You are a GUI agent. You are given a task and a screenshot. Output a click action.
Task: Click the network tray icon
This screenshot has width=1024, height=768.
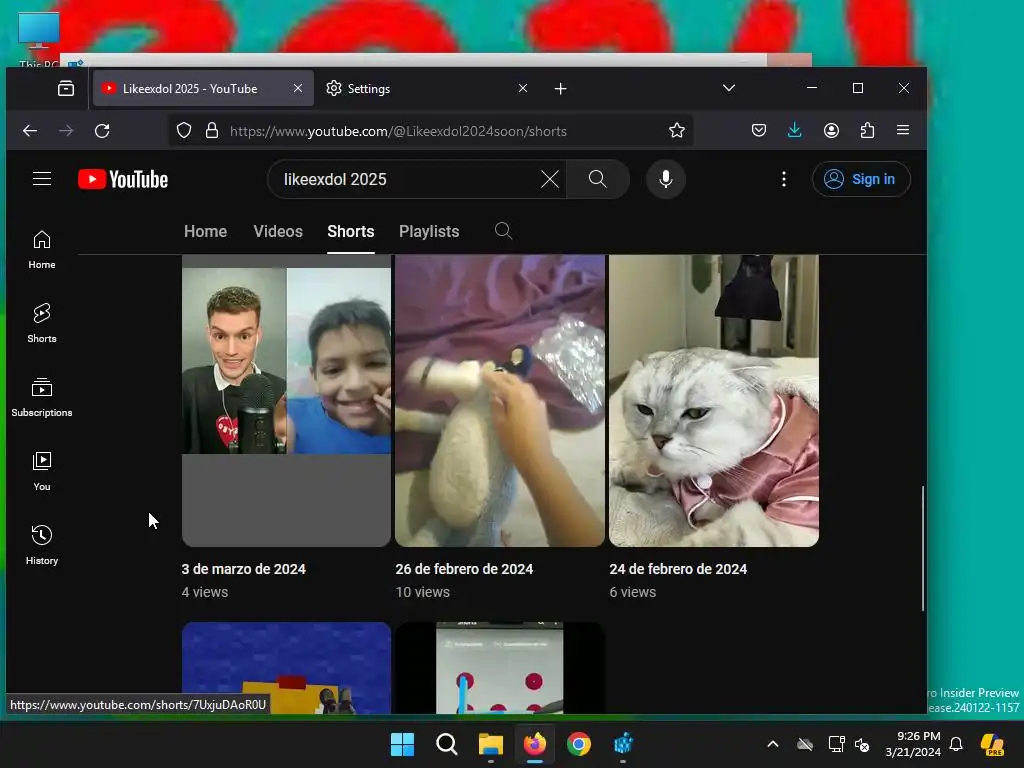836,744
